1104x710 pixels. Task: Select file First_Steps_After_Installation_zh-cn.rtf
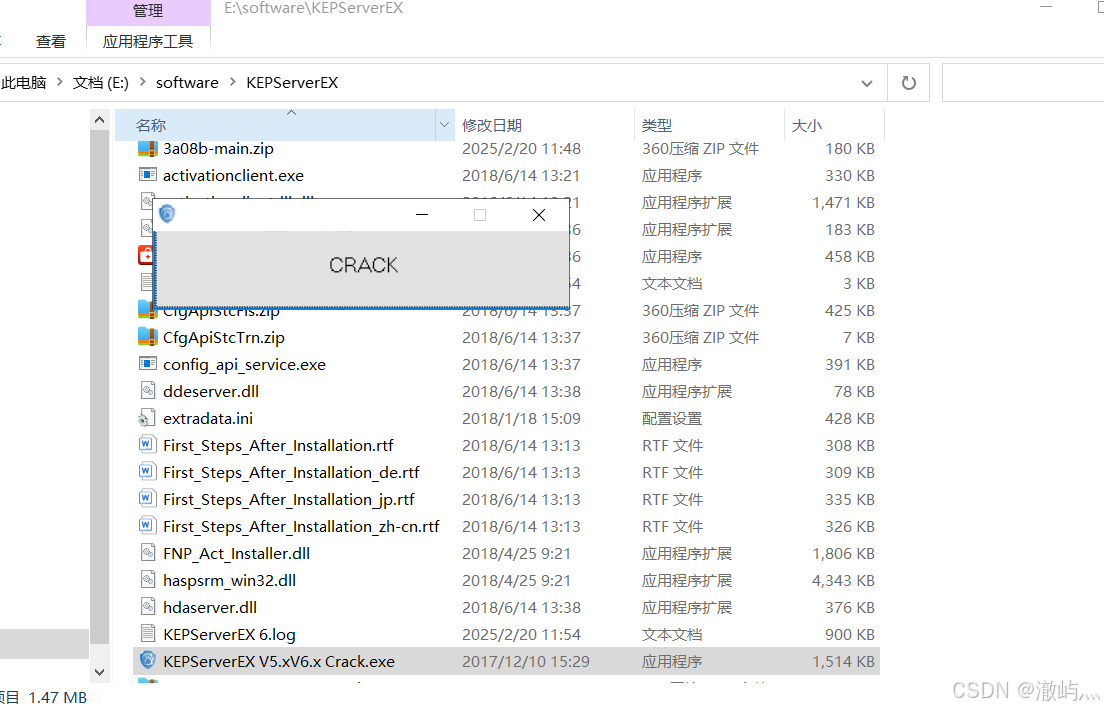coord(301,526)
